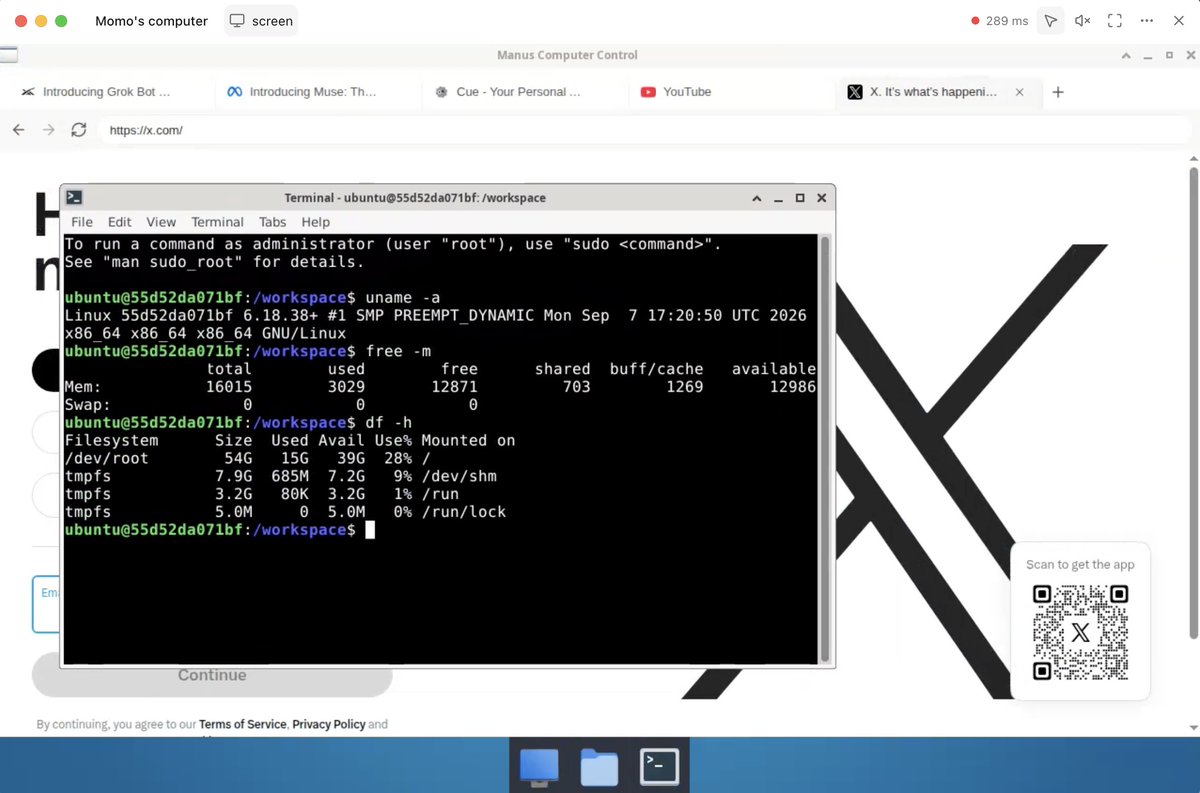Maximize the Manus Computer Control window
This screenshot has width=1200, height=793.
point(1170,55)
